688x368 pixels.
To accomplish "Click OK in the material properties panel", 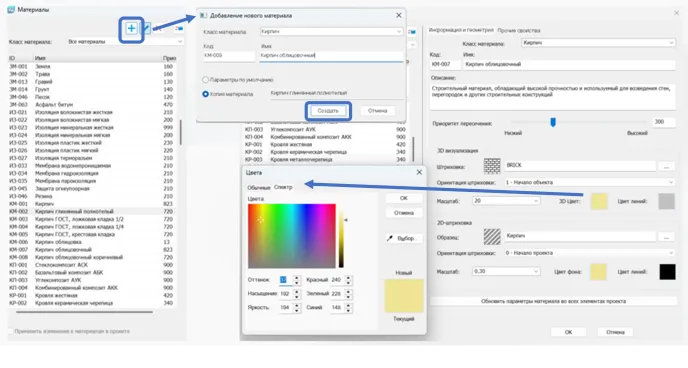I will [568, 332].
